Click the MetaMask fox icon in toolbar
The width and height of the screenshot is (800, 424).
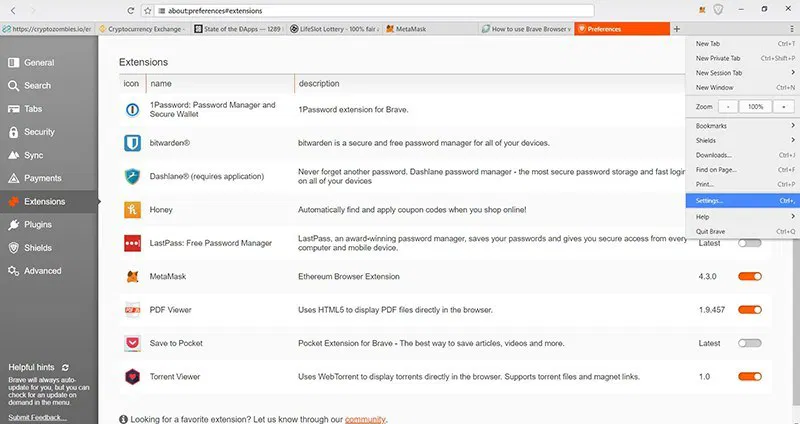[703, 10]
